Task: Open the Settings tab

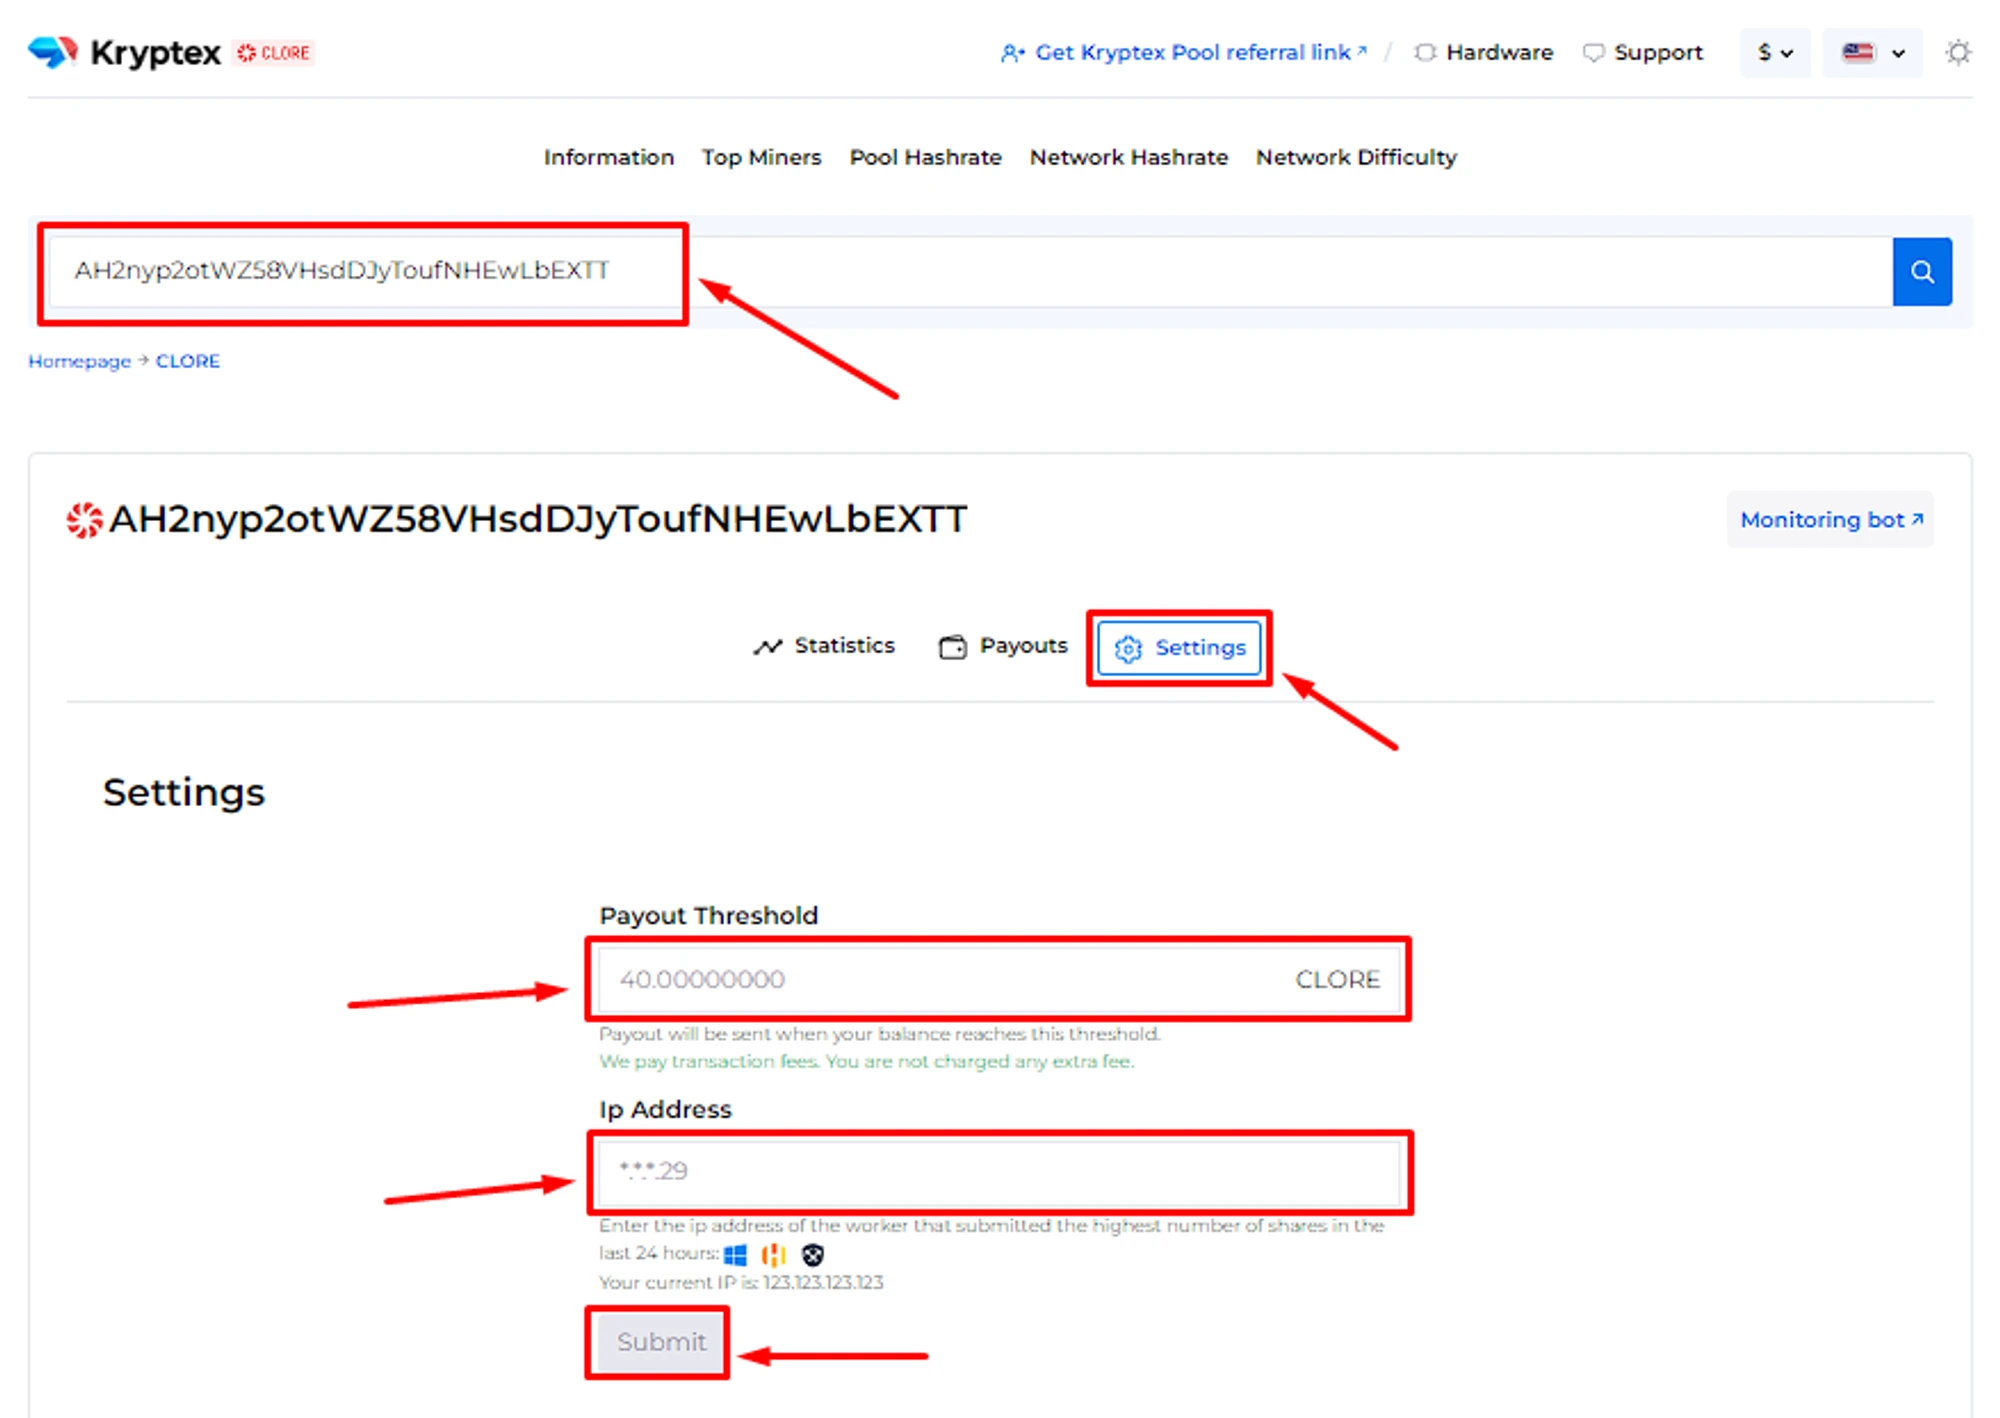Action: (1179, 647)
